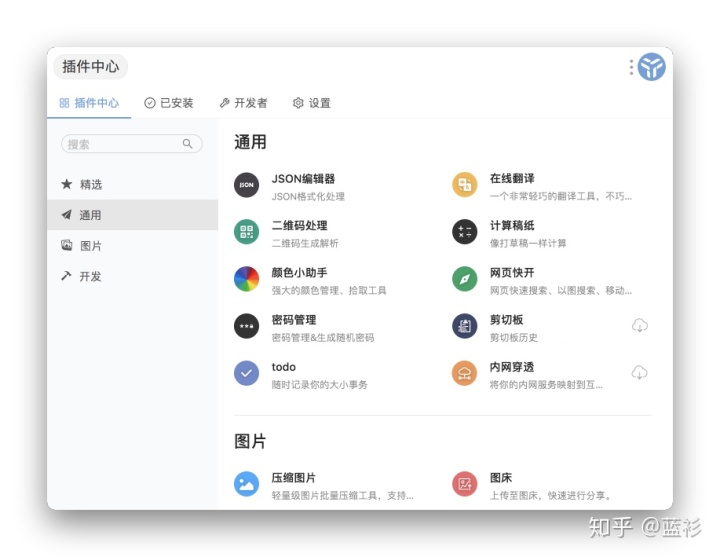Viewport: 720px width, 557px height.
Task: Open the three-dot more options menu
Action: (631, 67)
